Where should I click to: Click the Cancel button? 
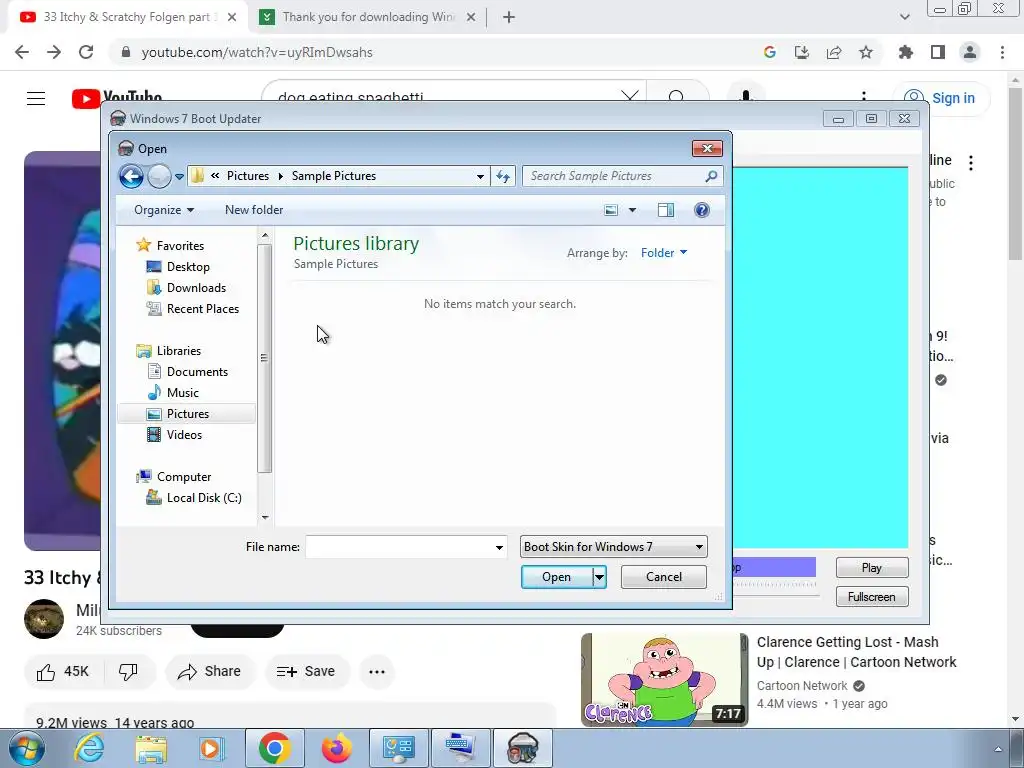tap(664, 577)
